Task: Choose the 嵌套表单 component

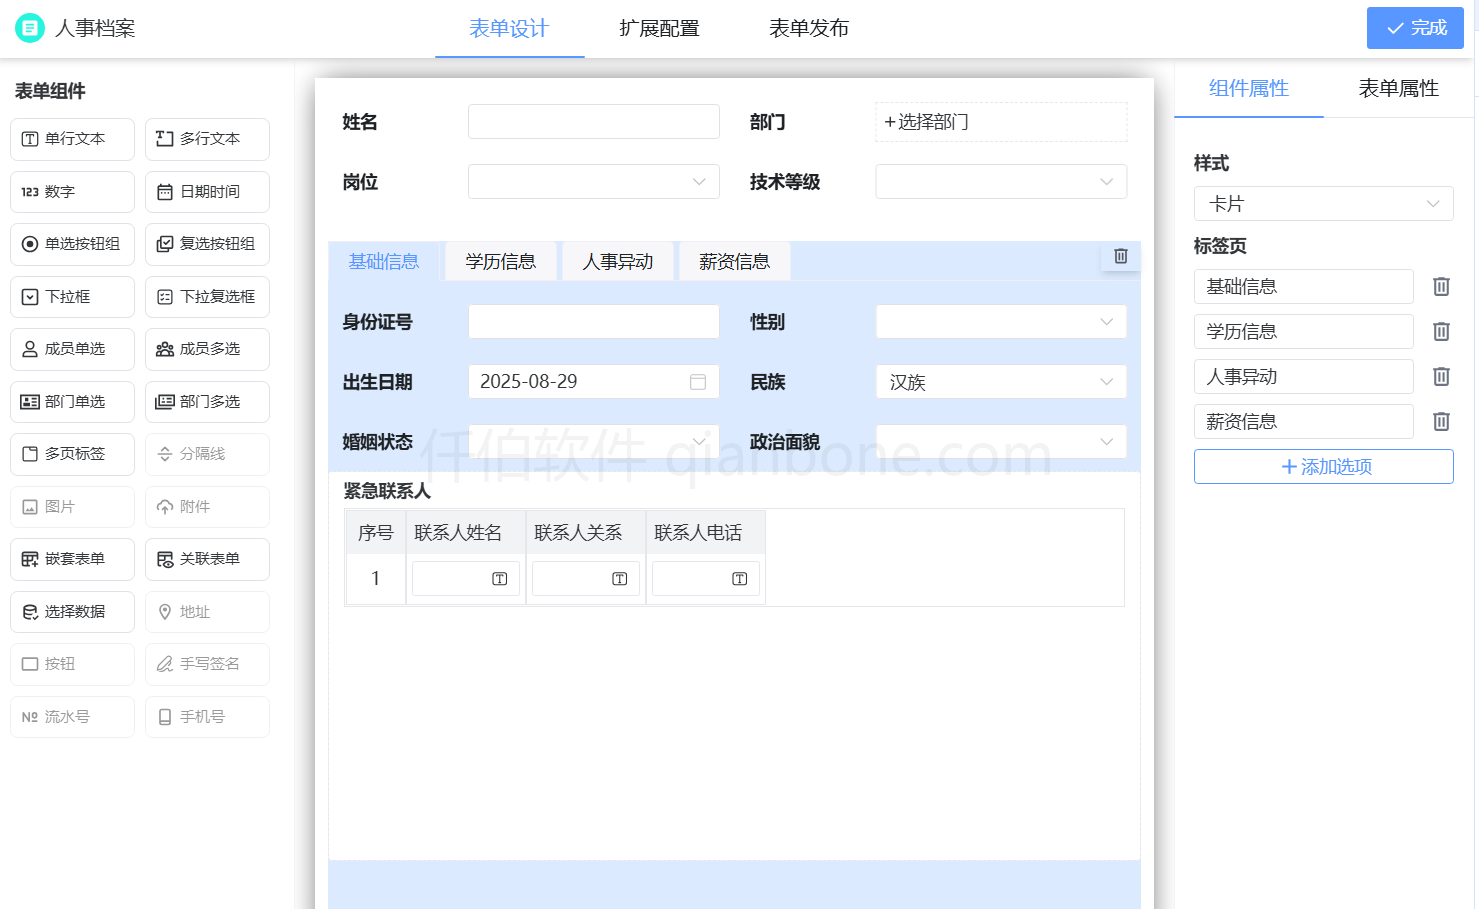Action: (72, 559)
